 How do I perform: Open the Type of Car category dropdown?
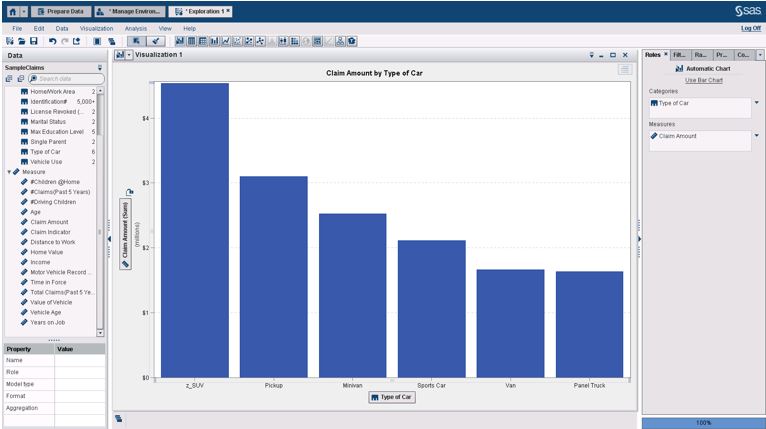point(756,103)
